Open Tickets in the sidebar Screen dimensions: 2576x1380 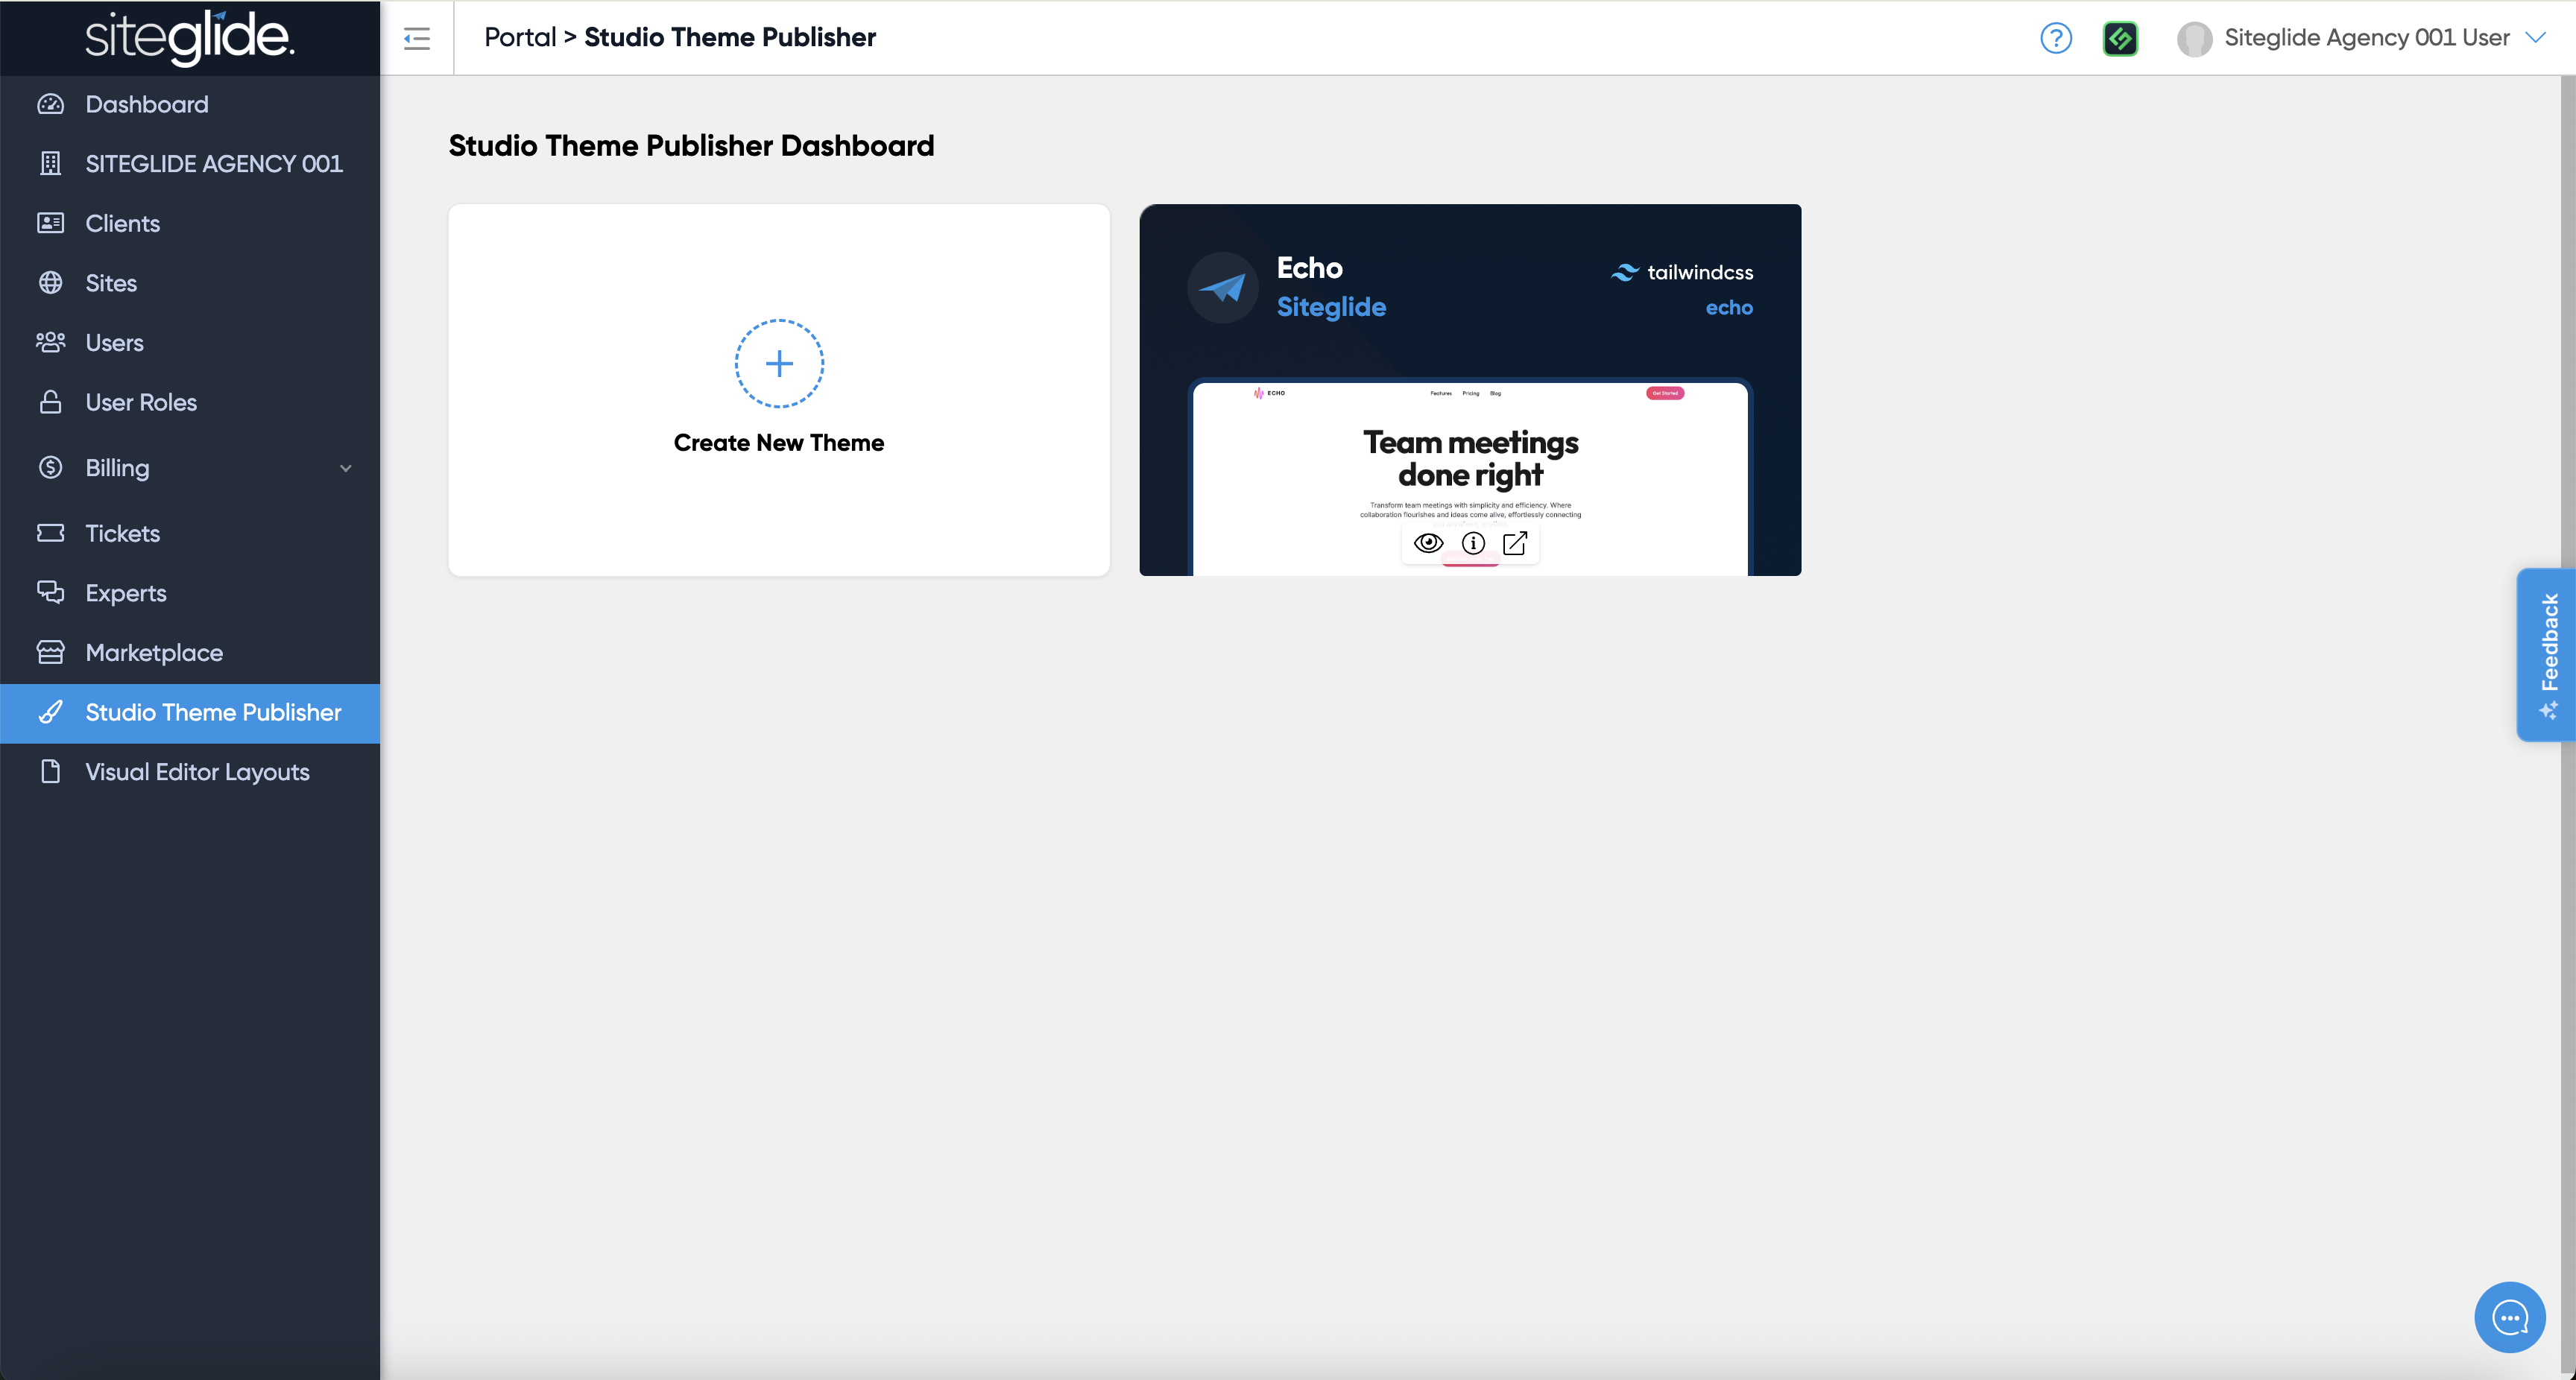(122, 533)
